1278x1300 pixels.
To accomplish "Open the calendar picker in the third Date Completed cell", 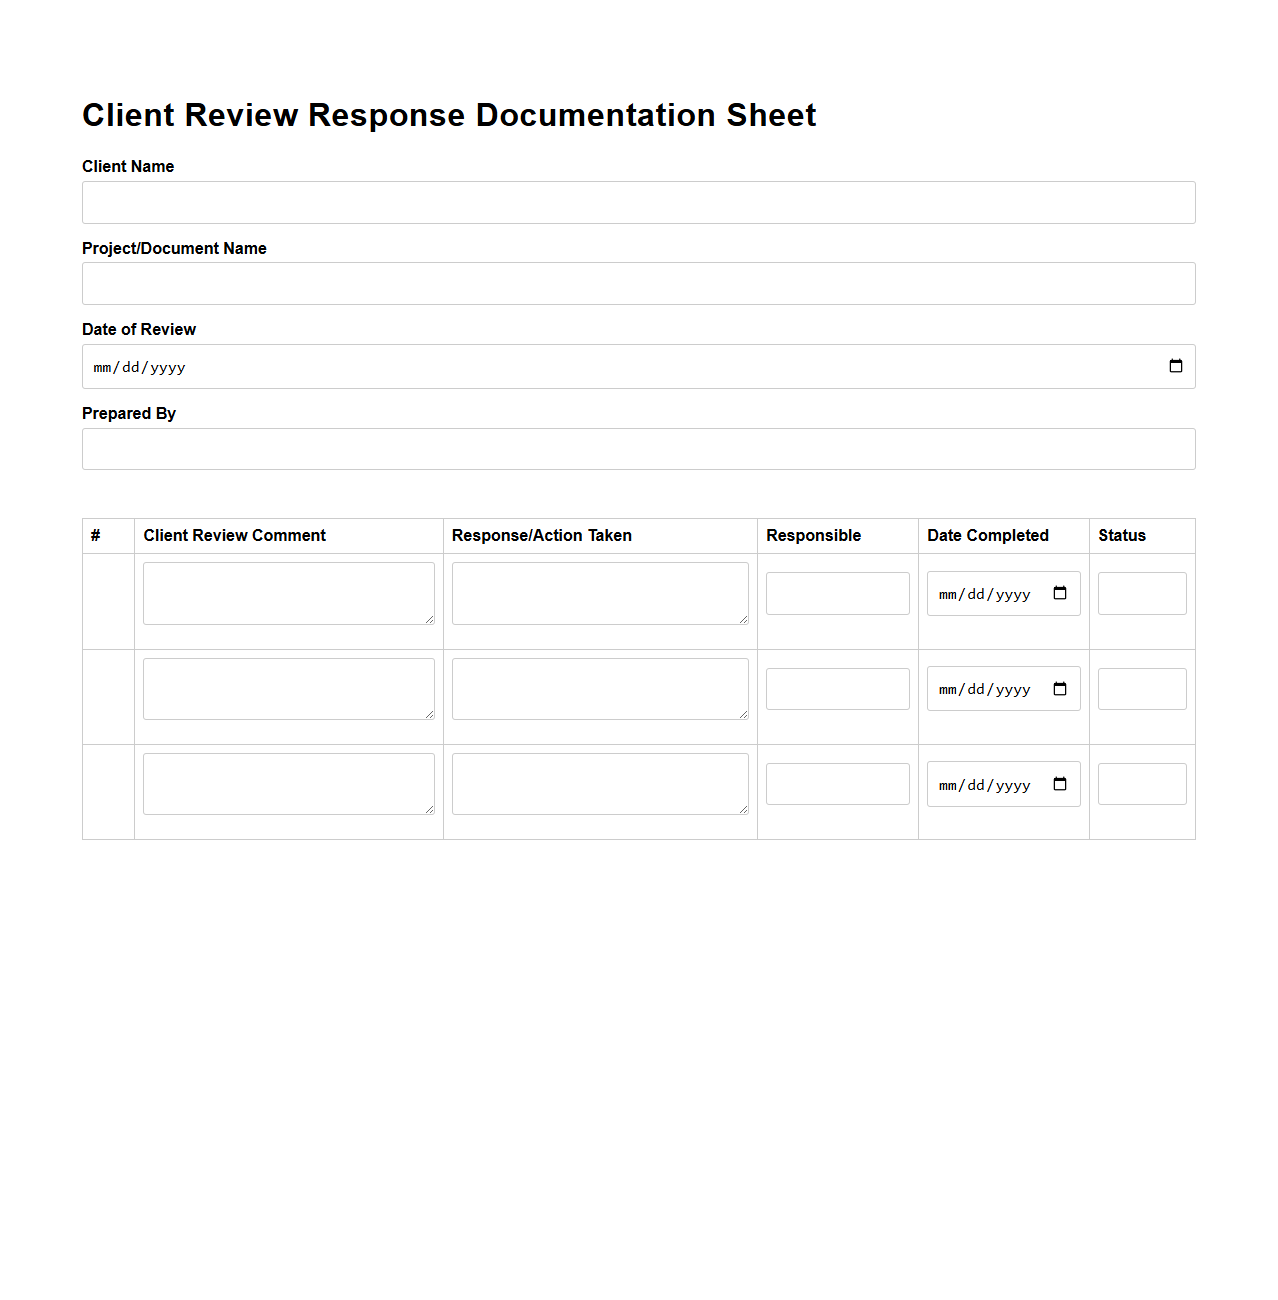I will point(1059,784).
